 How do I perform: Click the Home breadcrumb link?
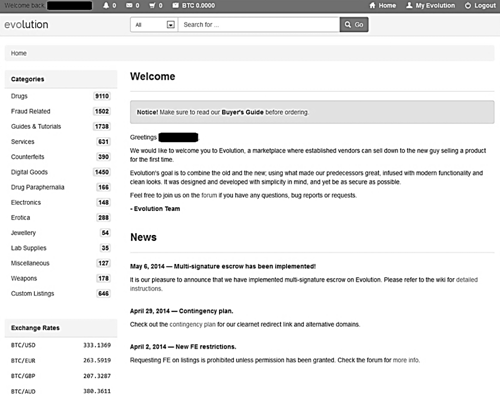tap(19, 53)
